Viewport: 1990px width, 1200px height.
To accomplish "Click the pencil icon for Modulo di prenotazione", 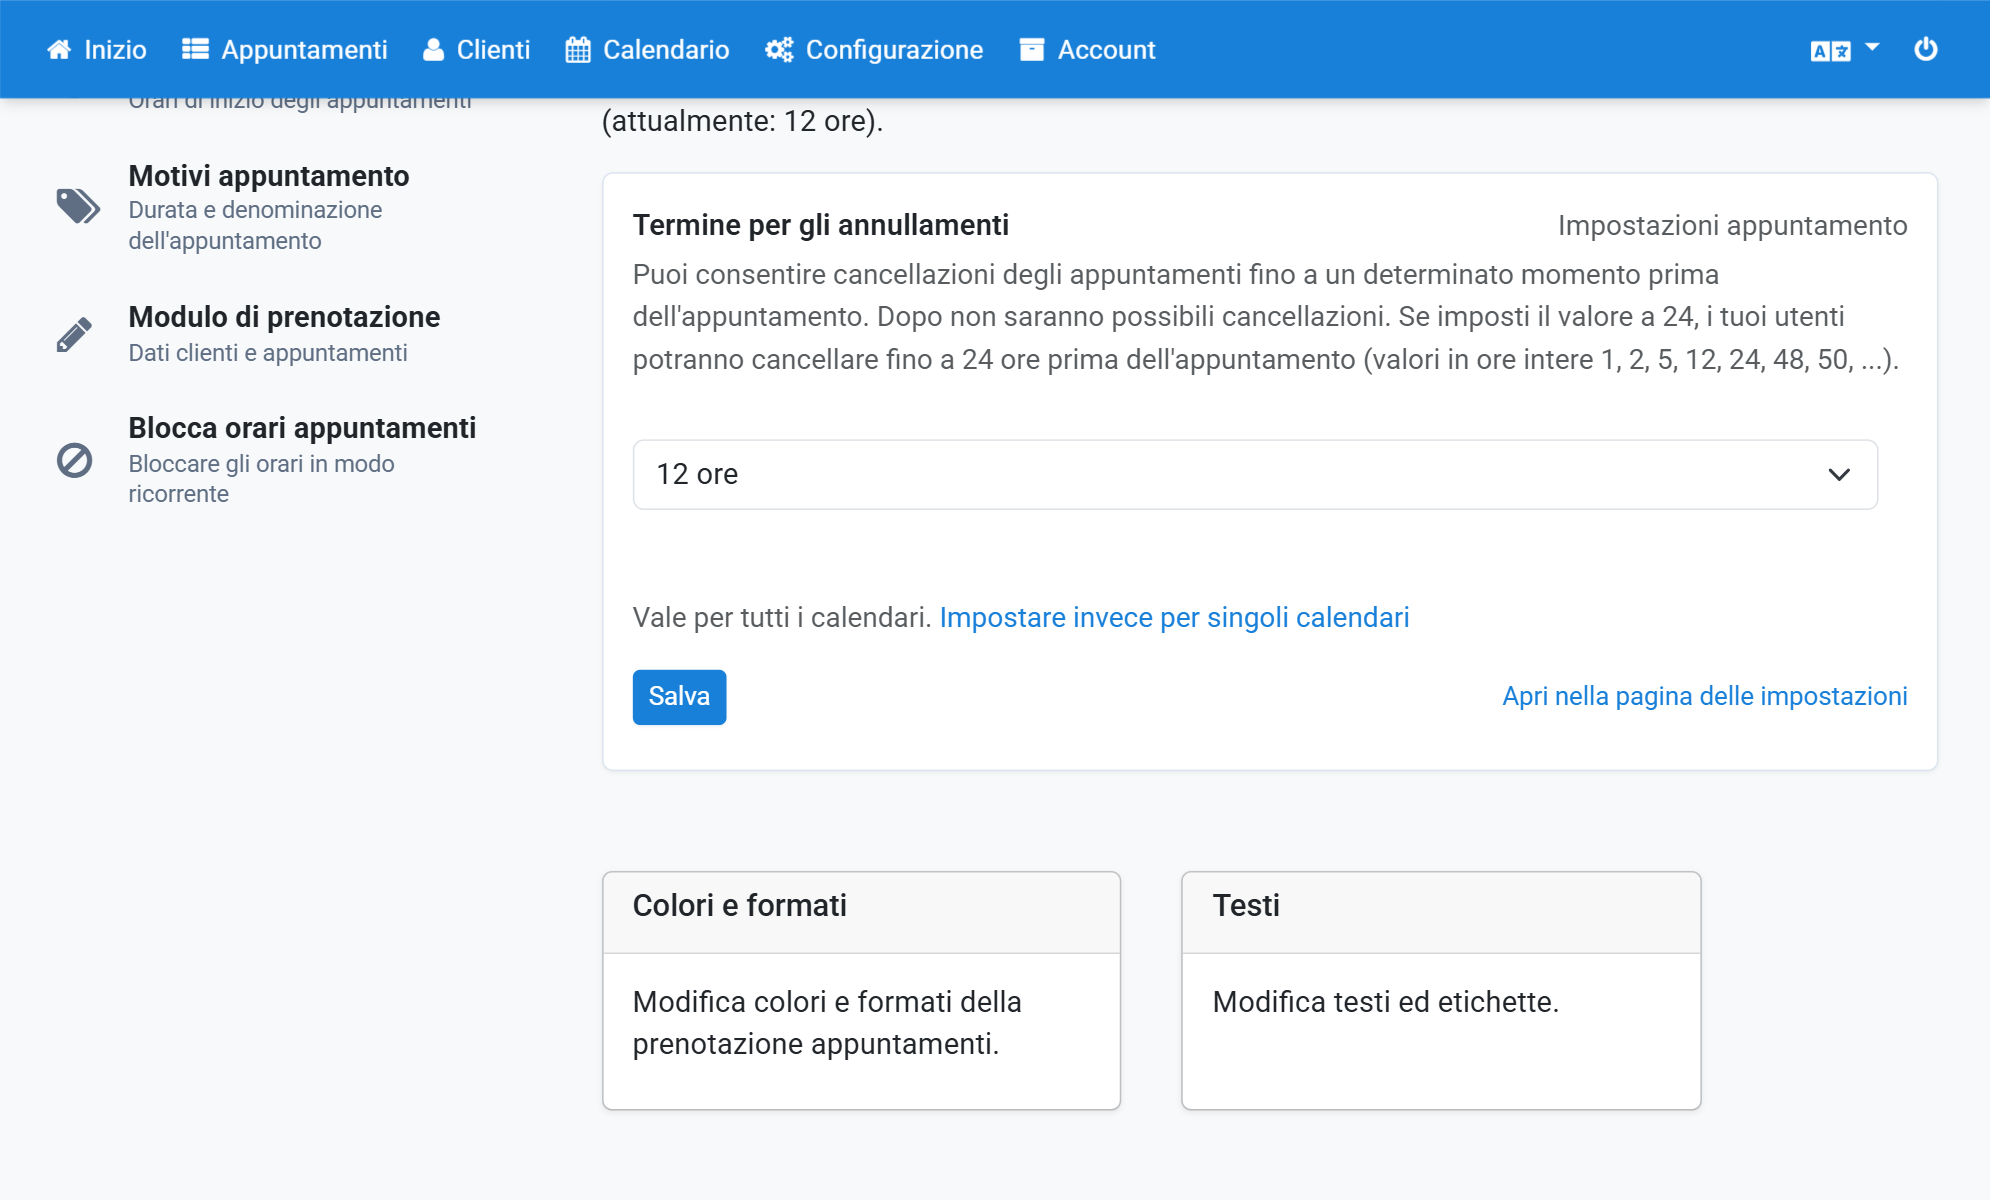I will 74,335.
